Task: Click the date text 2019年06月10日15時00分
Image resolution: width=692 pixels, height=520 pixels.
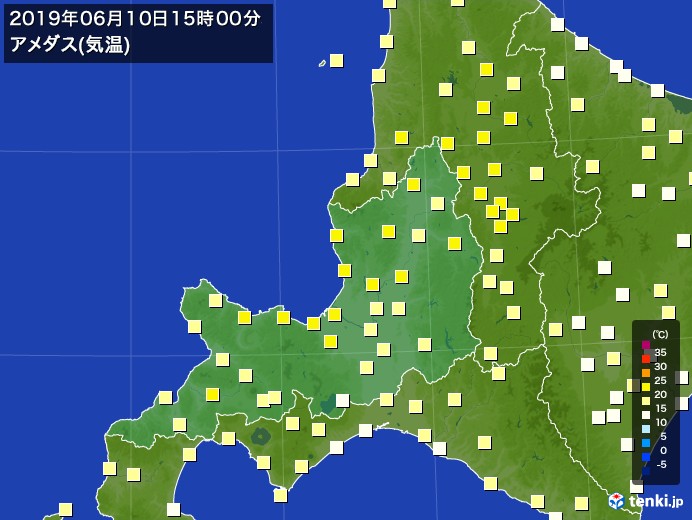Action: coord(135,19)
